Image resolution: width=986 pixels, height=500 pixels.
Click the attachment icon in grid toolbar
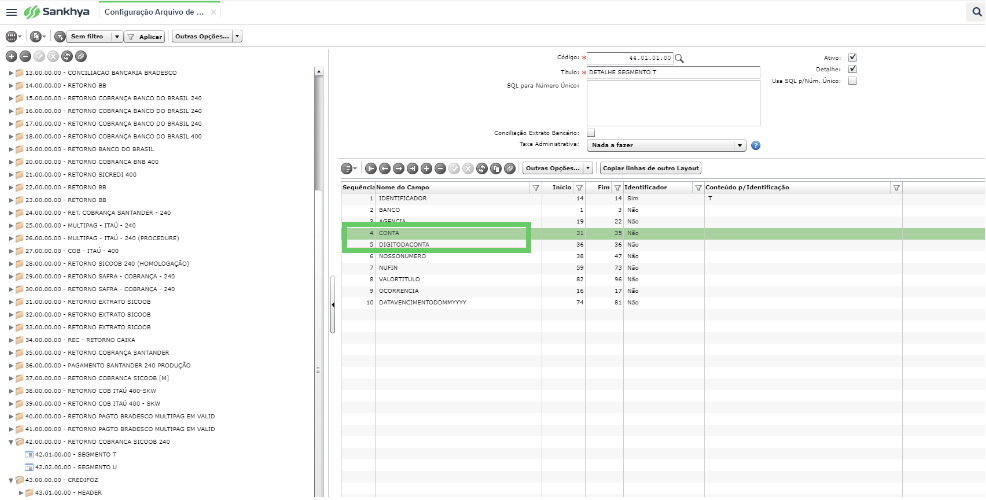(x=510, y=169)
